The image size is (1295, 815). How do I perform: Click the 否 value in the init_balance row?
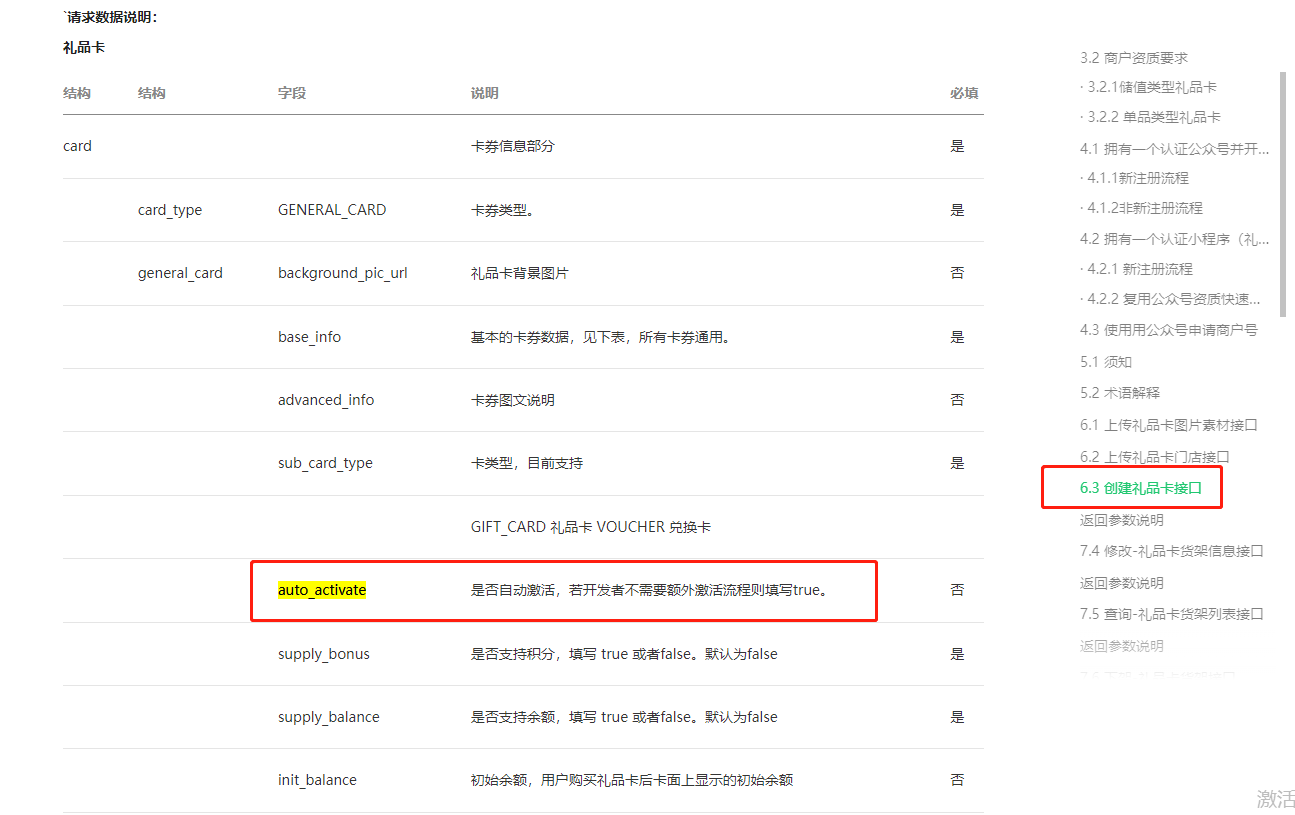(957, 780)
